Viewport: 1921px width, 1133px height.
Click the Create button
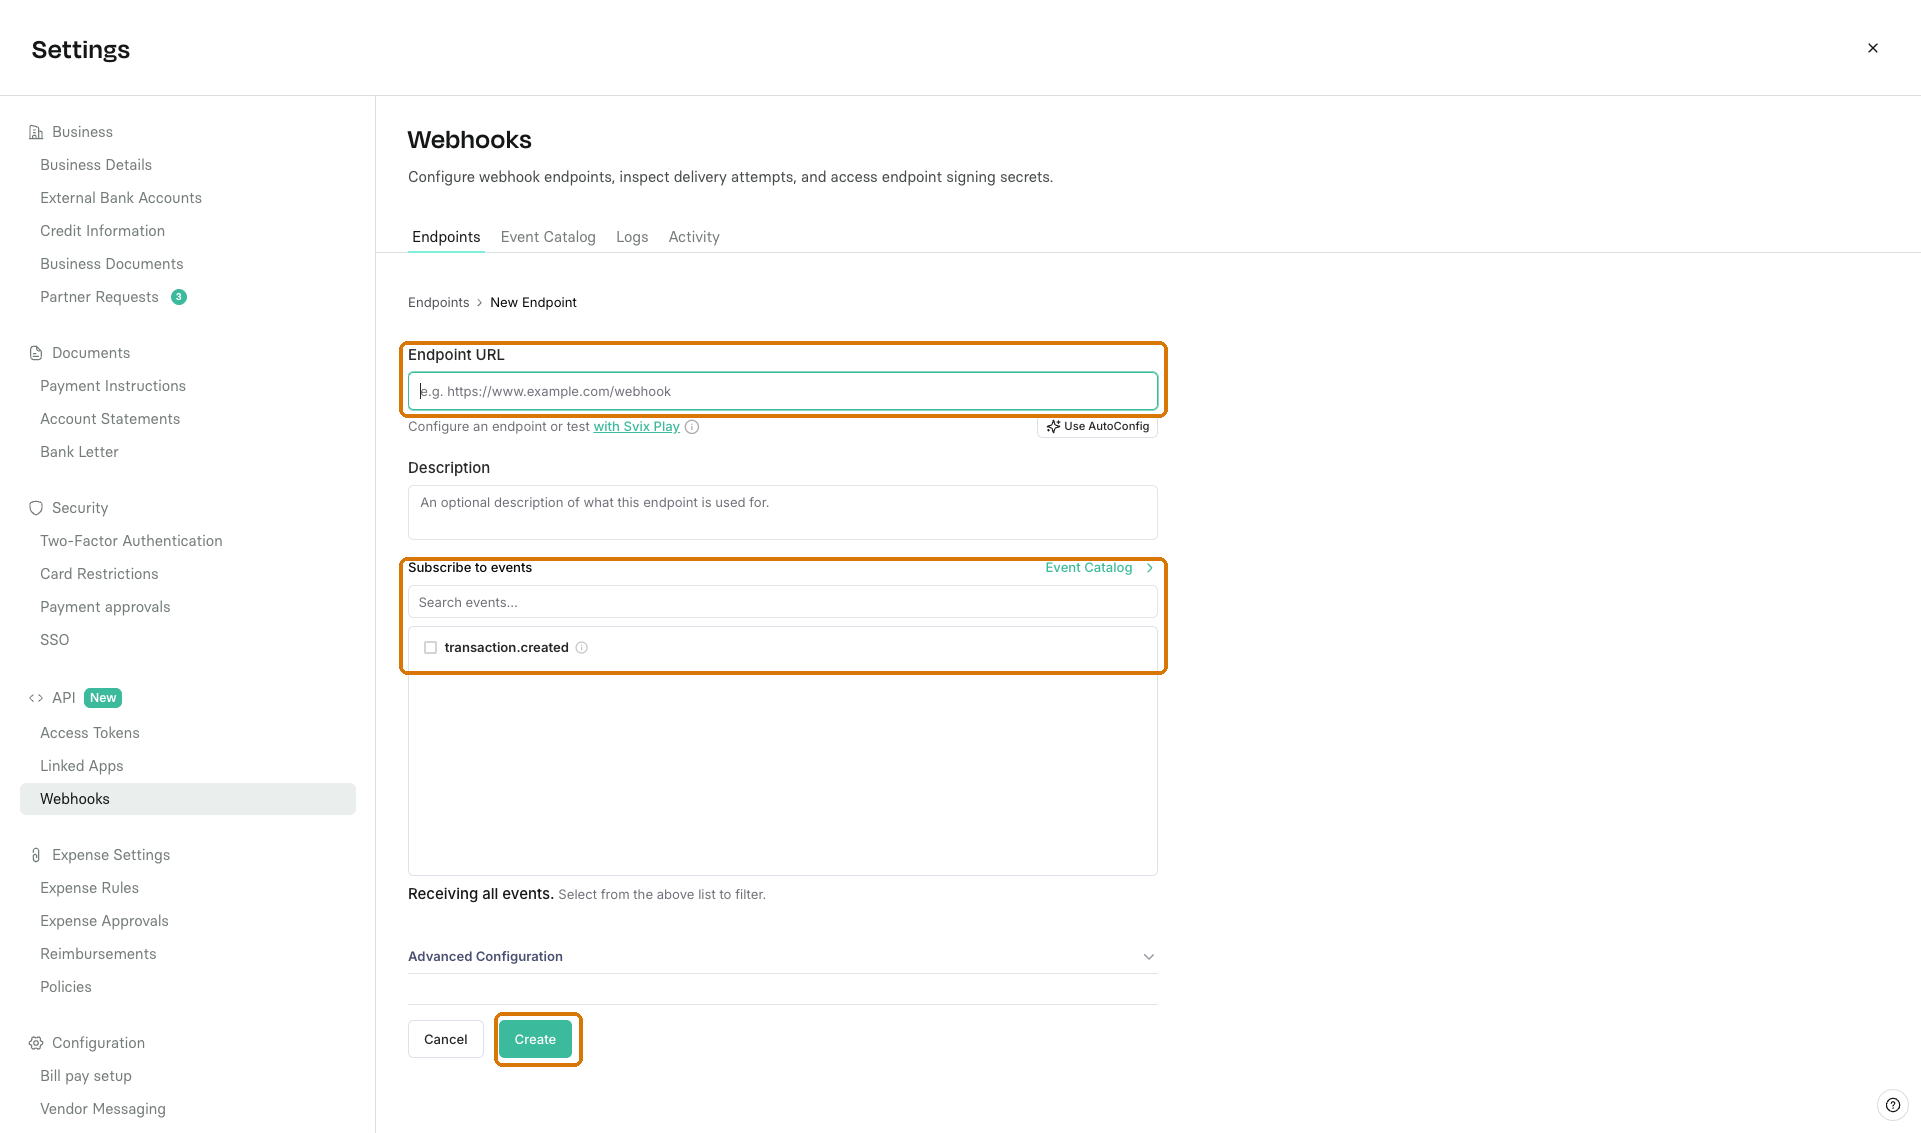tap(535, 1040)
